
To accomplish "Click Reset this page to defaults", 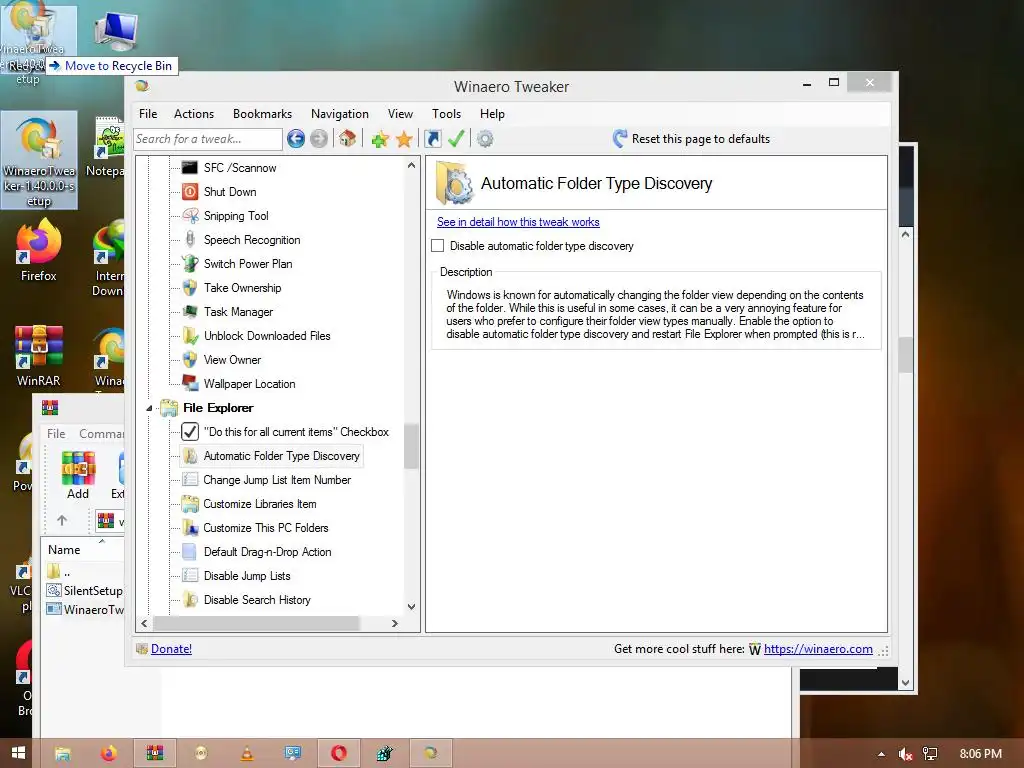I will pyautogui.click(x=692, y=138).
